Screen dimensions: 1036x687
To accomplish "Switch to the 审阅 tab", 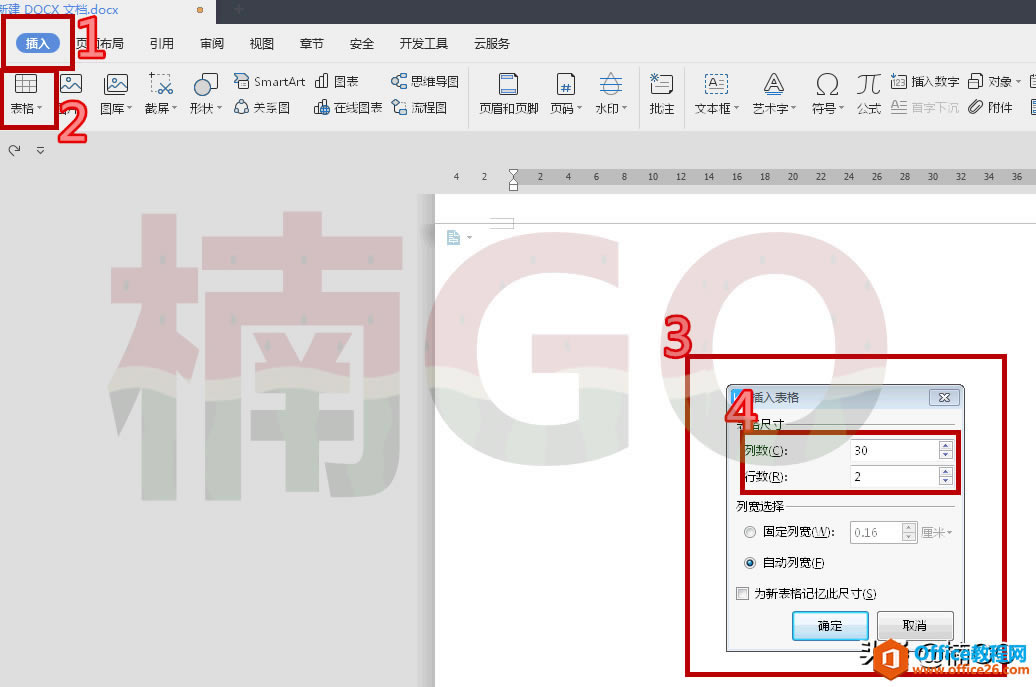I will (211, 44).
